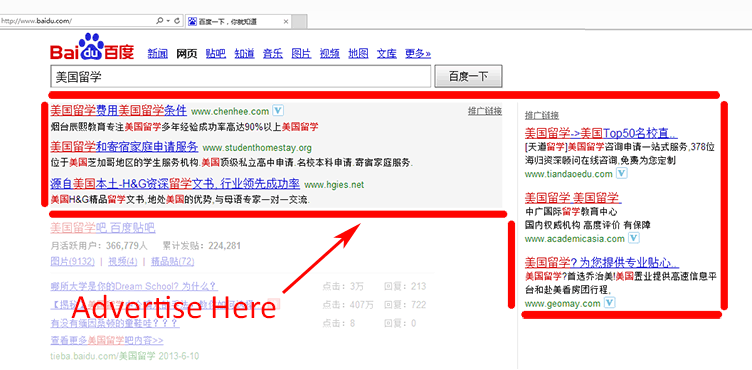This screenshot has width=752, height=370.
Task: Click the 月活跃用户: 366,779人 text
Action: [x=99, y=246]
